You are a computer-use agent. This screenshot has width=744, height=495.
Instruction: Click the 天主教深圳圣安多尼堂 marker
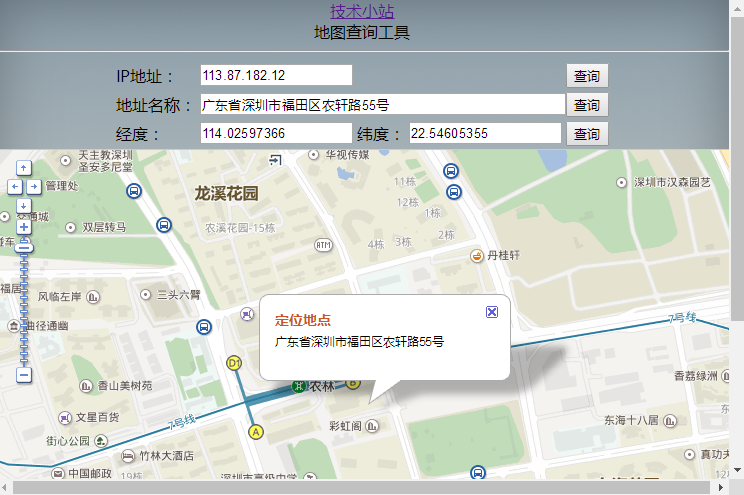pyautogui.click(x=65, y=161)
